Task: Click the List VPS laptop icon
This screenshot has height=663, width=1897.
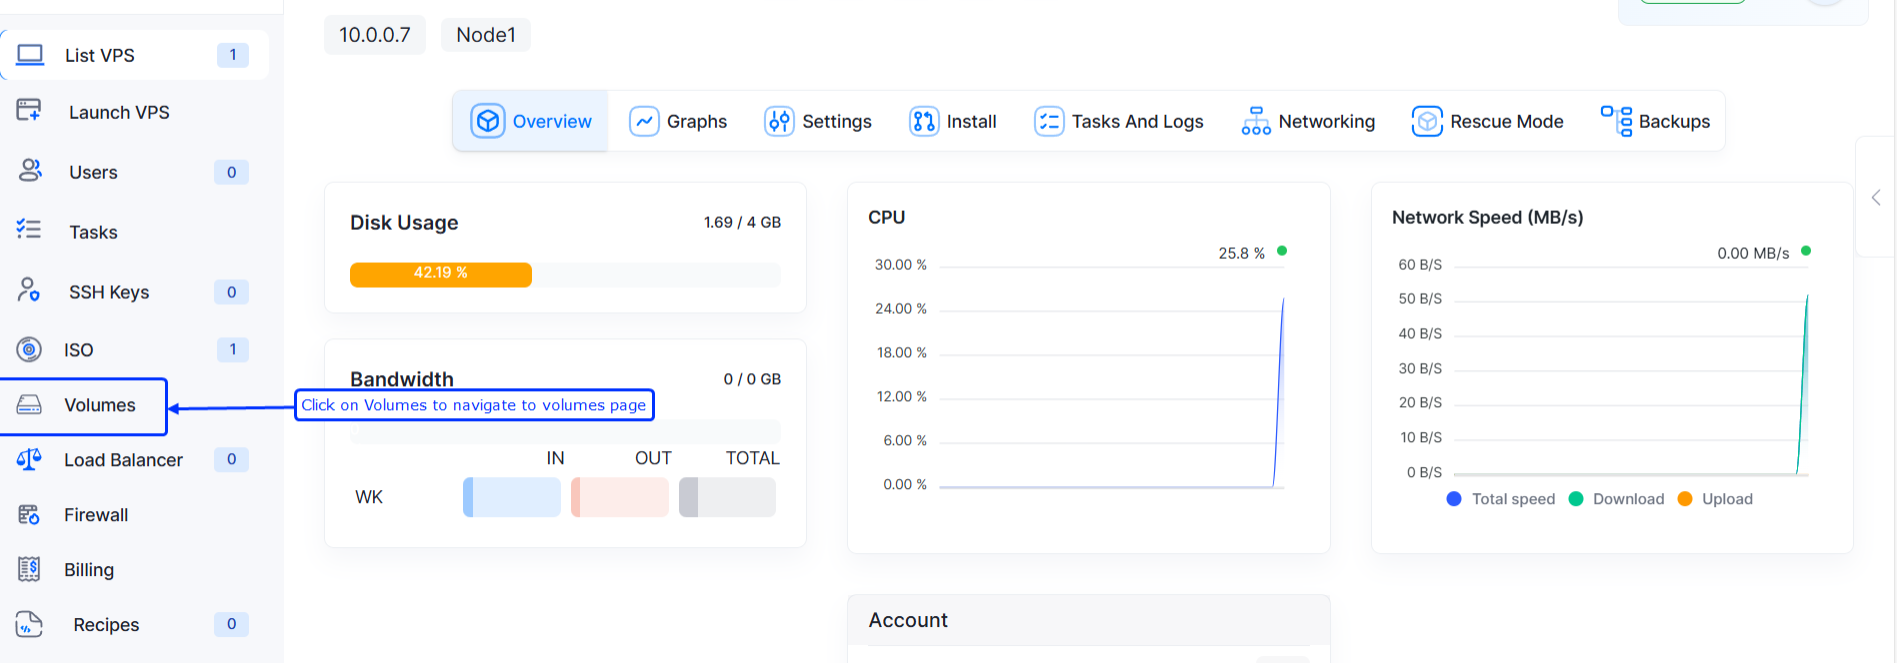Action: click(x=30, y=54)
